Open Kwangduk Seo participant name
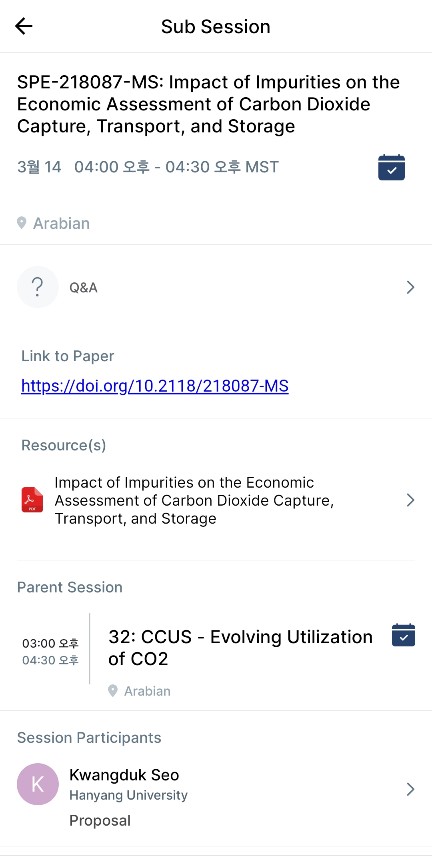The height and width of the screenshot is (856, 432). point(124,775)
